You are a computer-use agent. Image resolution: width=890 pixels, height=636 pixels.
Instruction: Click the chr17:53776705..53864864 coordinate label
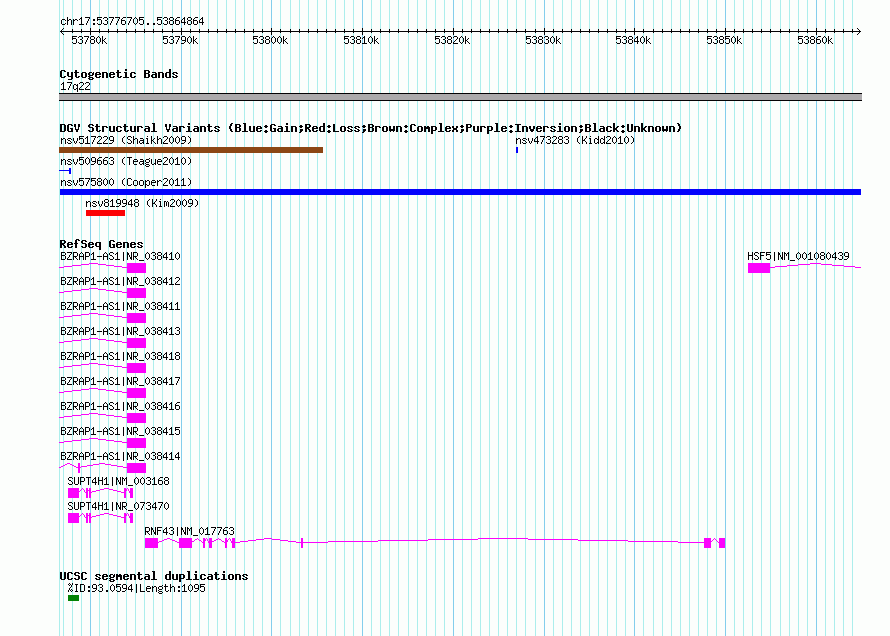pos(132,22)
